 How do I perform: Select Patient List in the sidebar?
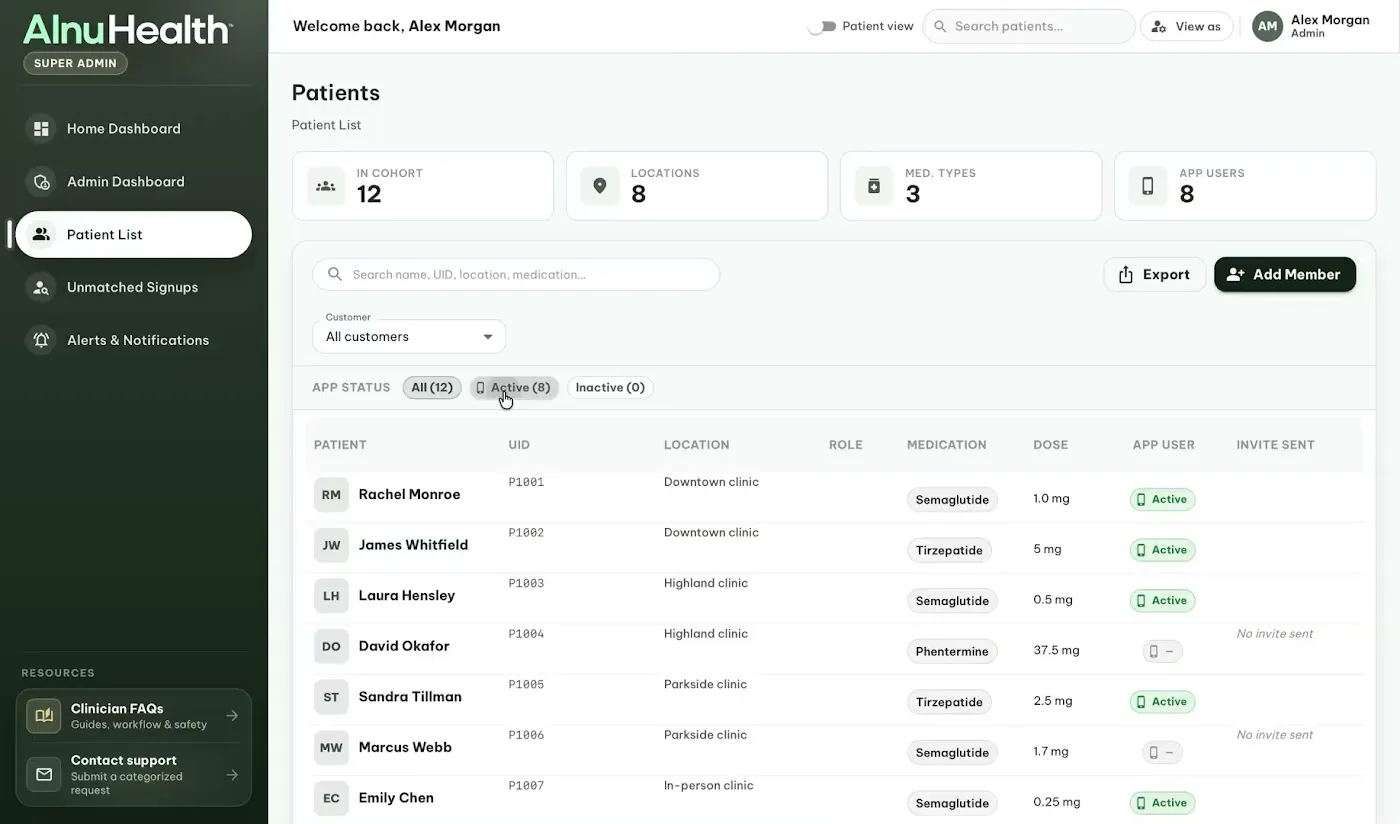click(x=133, y=234)
